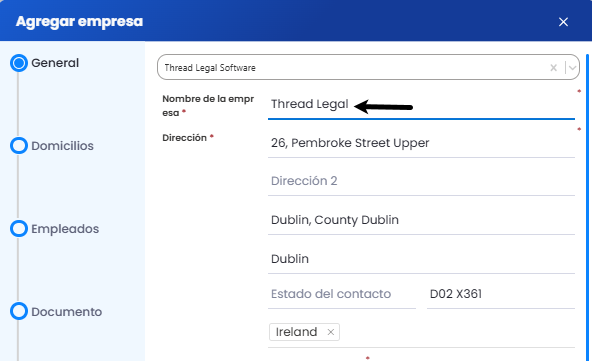Select the Documento step circle
Screen dimensions: 592x361
point(19,311)
